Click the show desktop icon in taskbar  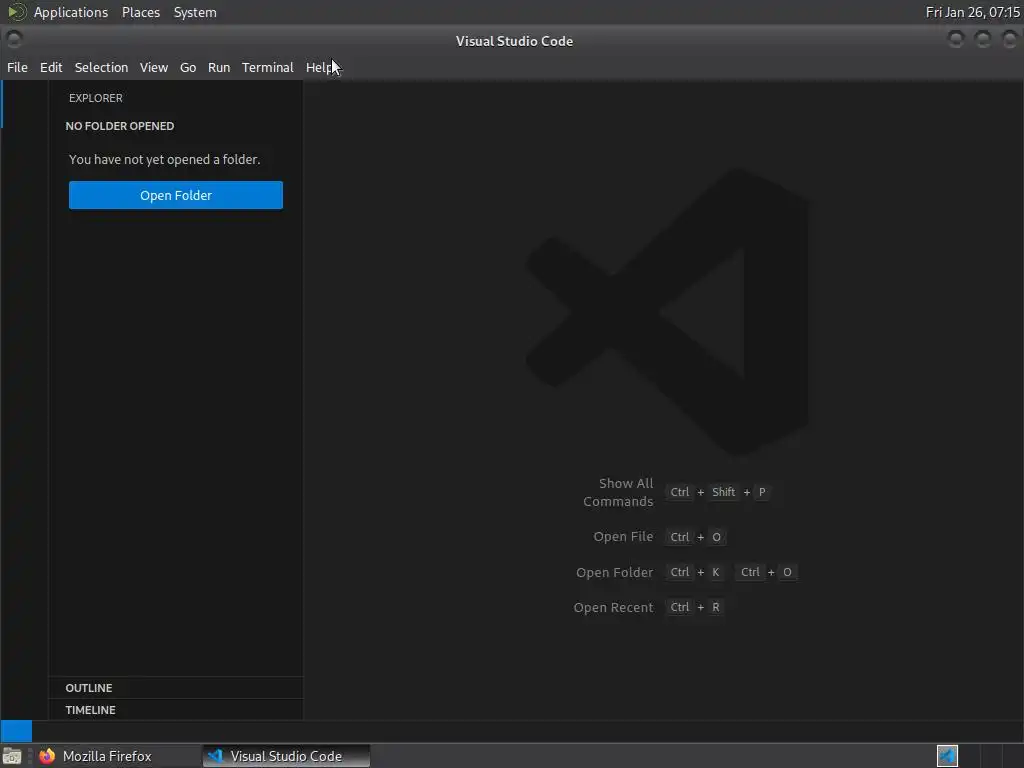pos(12,756)
